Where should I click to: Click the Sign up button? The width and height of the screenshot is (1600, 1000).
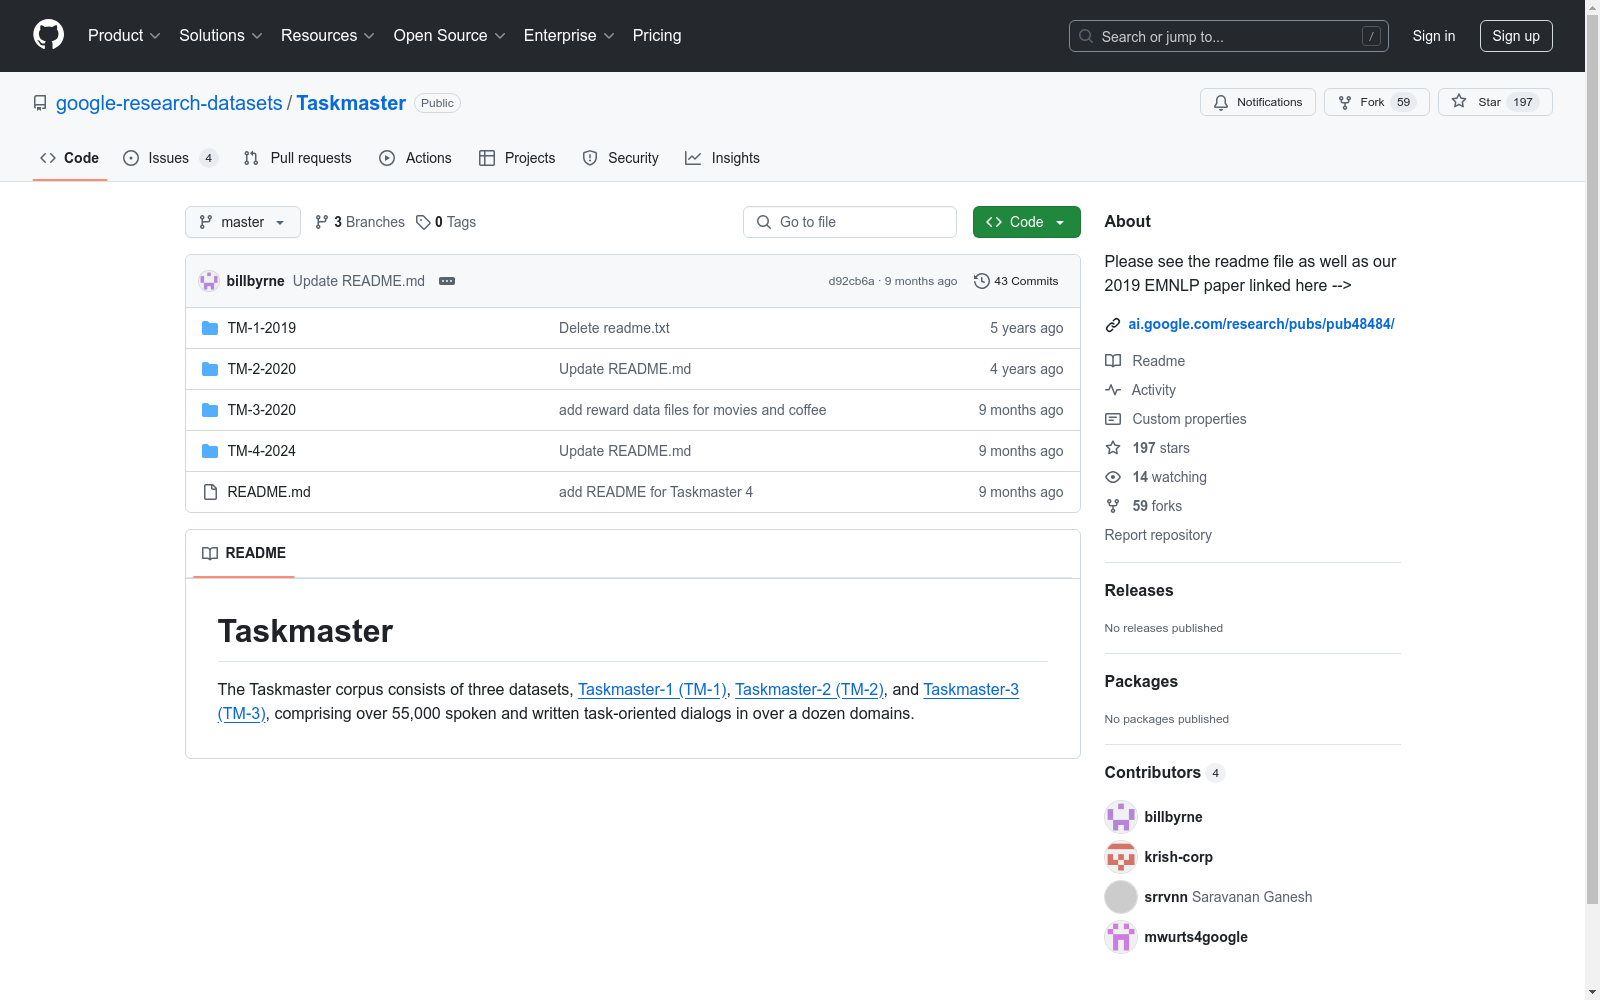click(x=1516, y=36)
